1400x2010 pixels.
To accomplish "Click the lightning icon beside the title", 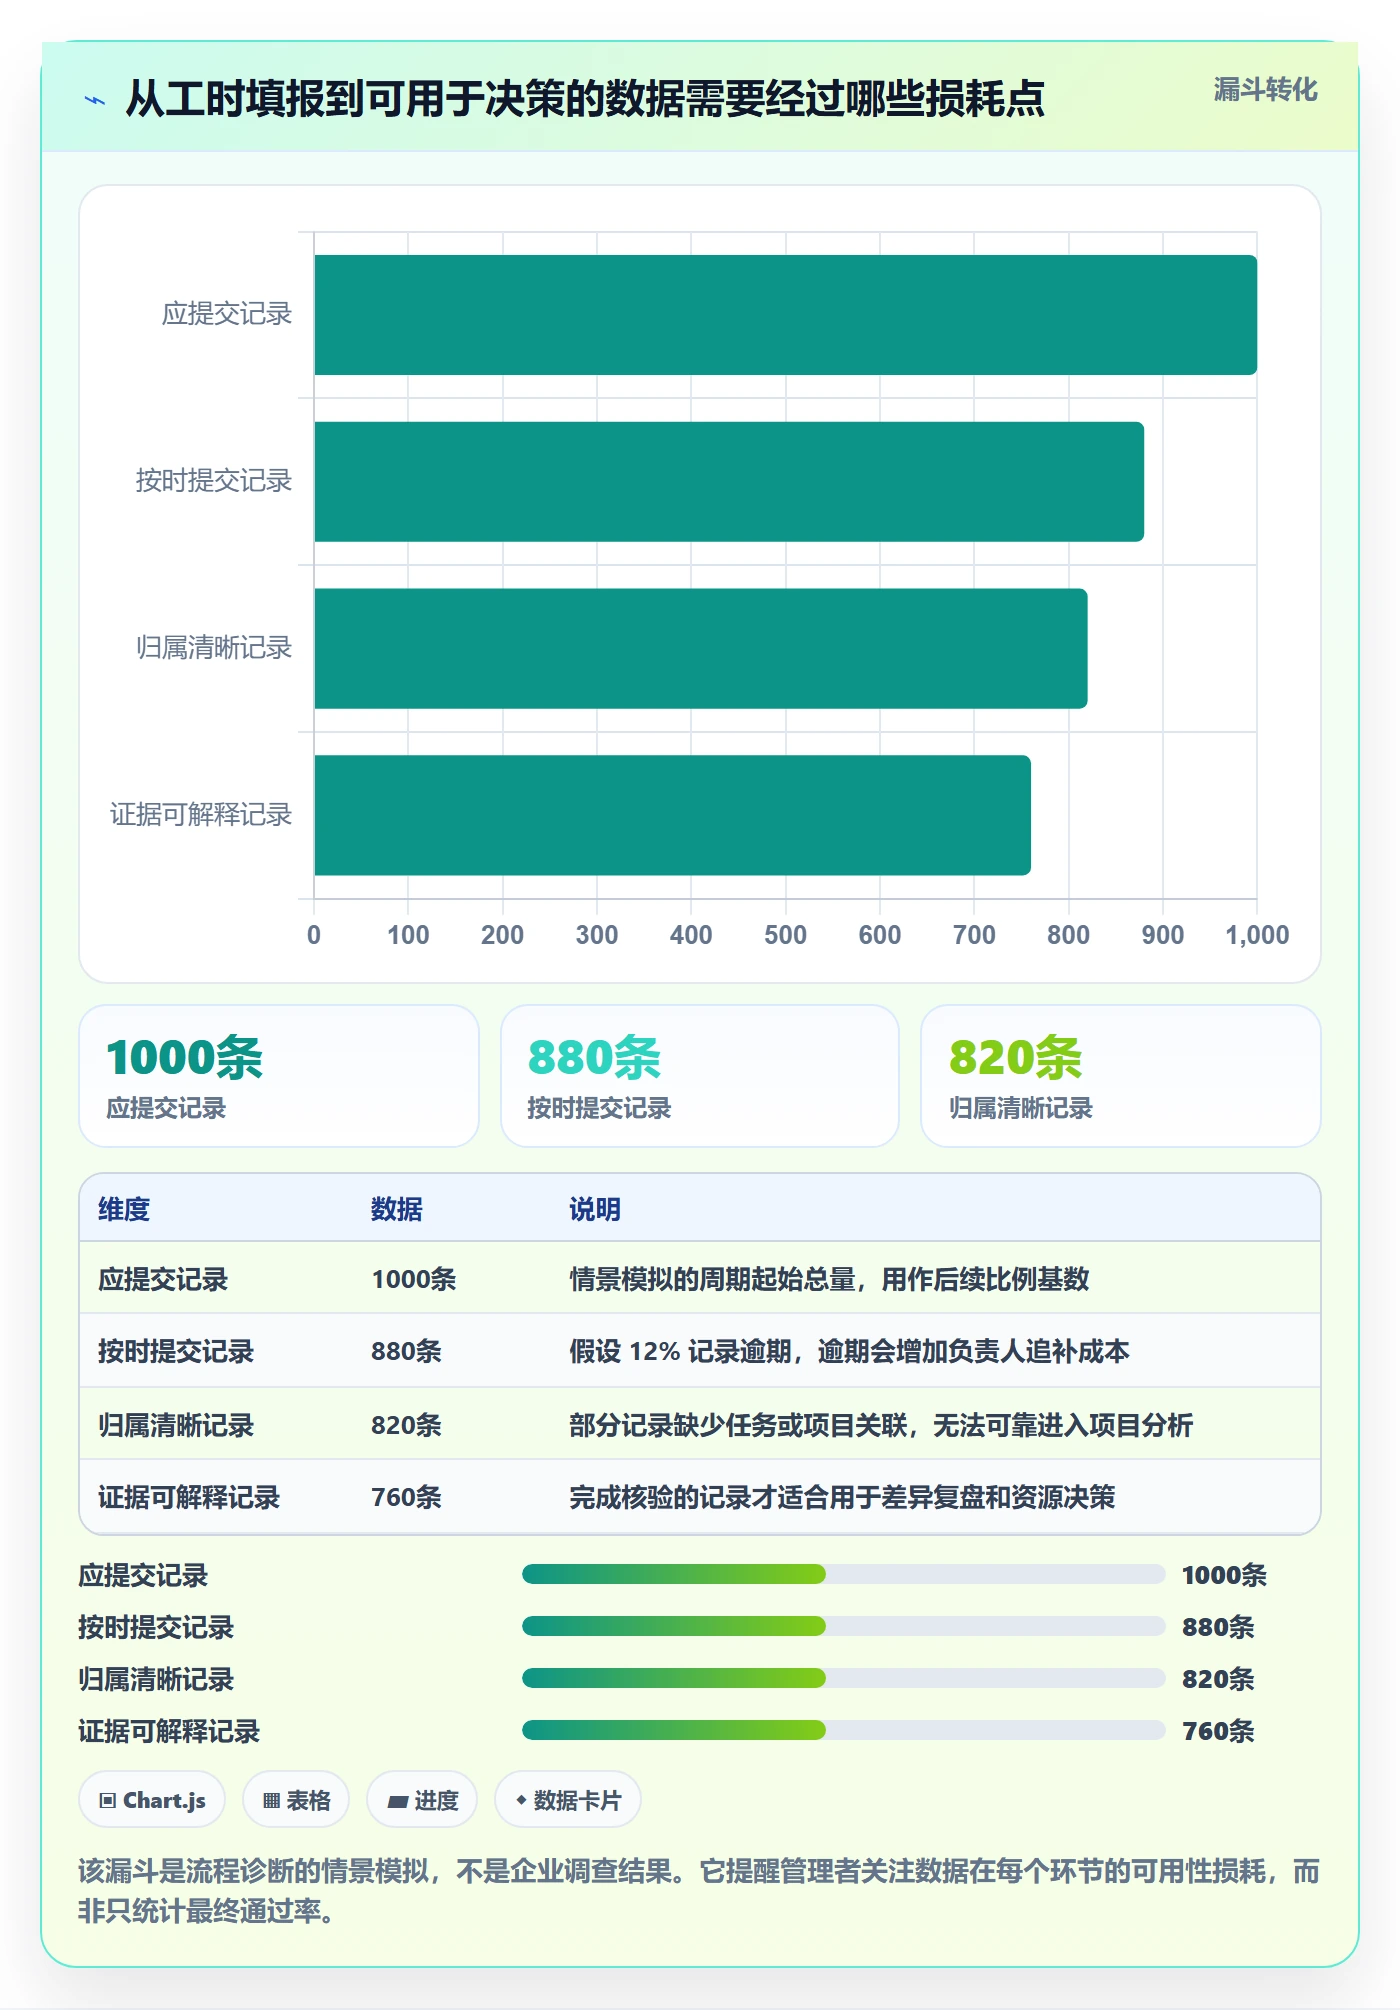I will 95,100.
